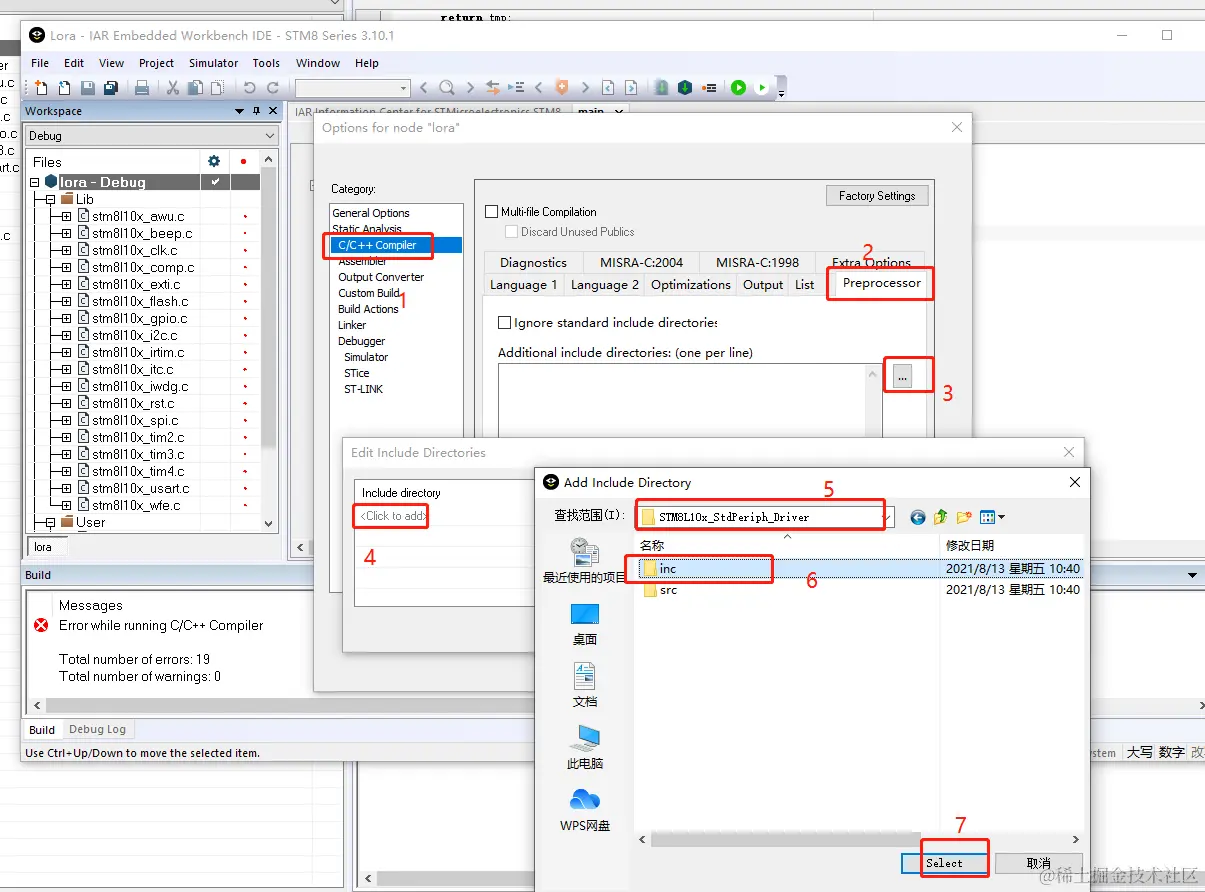Select the Linker category
Screen dimensions: 1205x892
tap(352, 325)
